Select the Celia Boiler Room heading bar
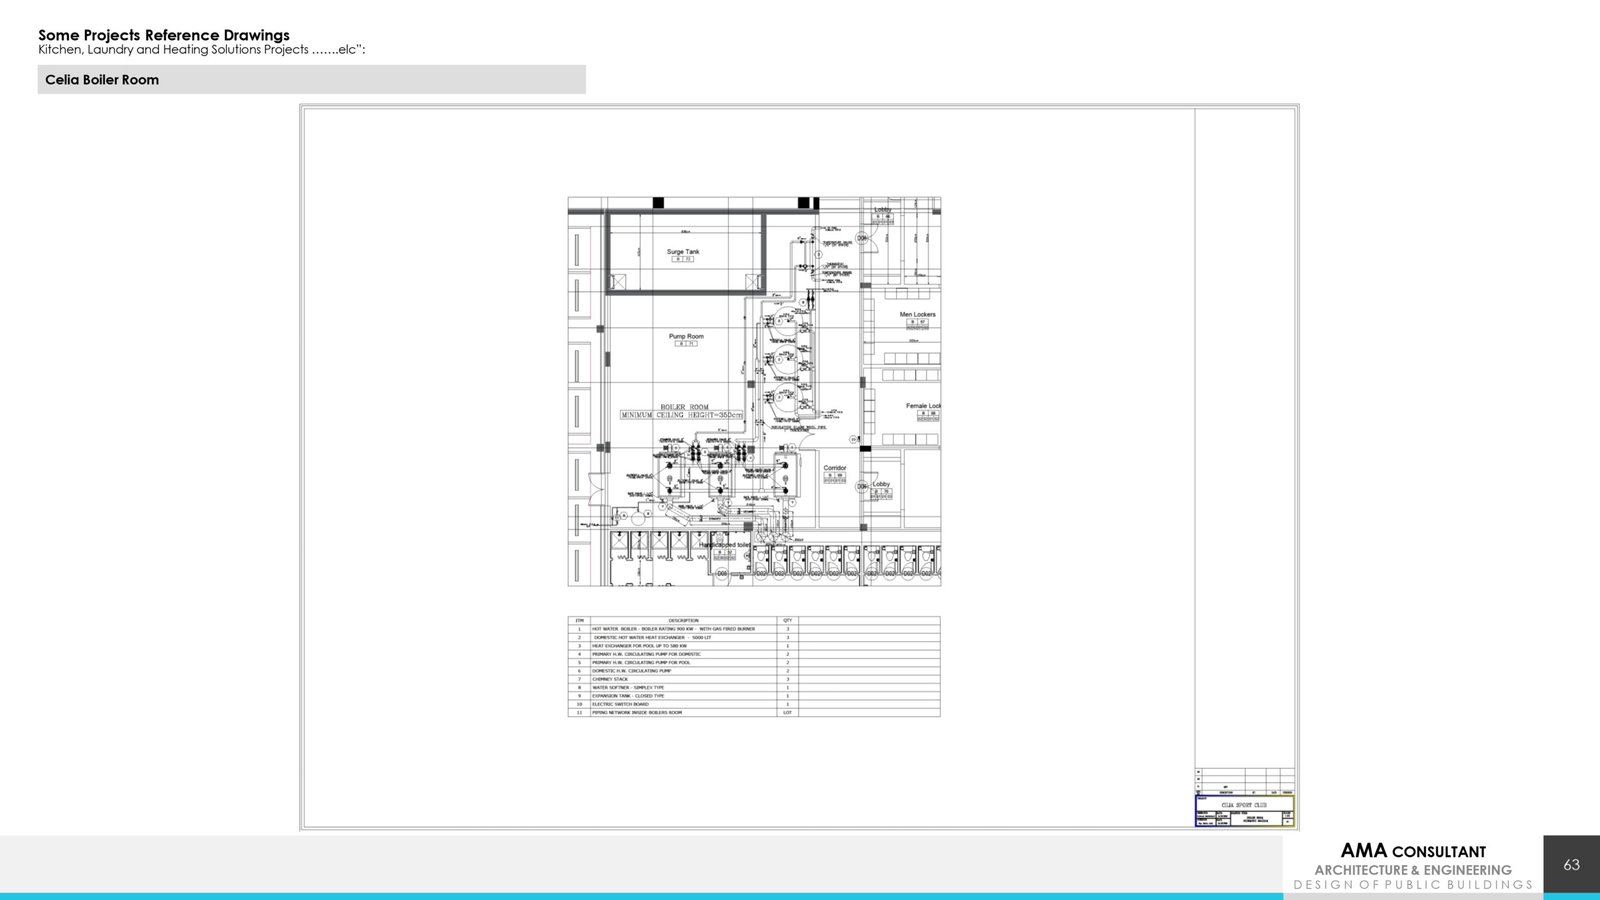1600x900 pixels. 311,80
